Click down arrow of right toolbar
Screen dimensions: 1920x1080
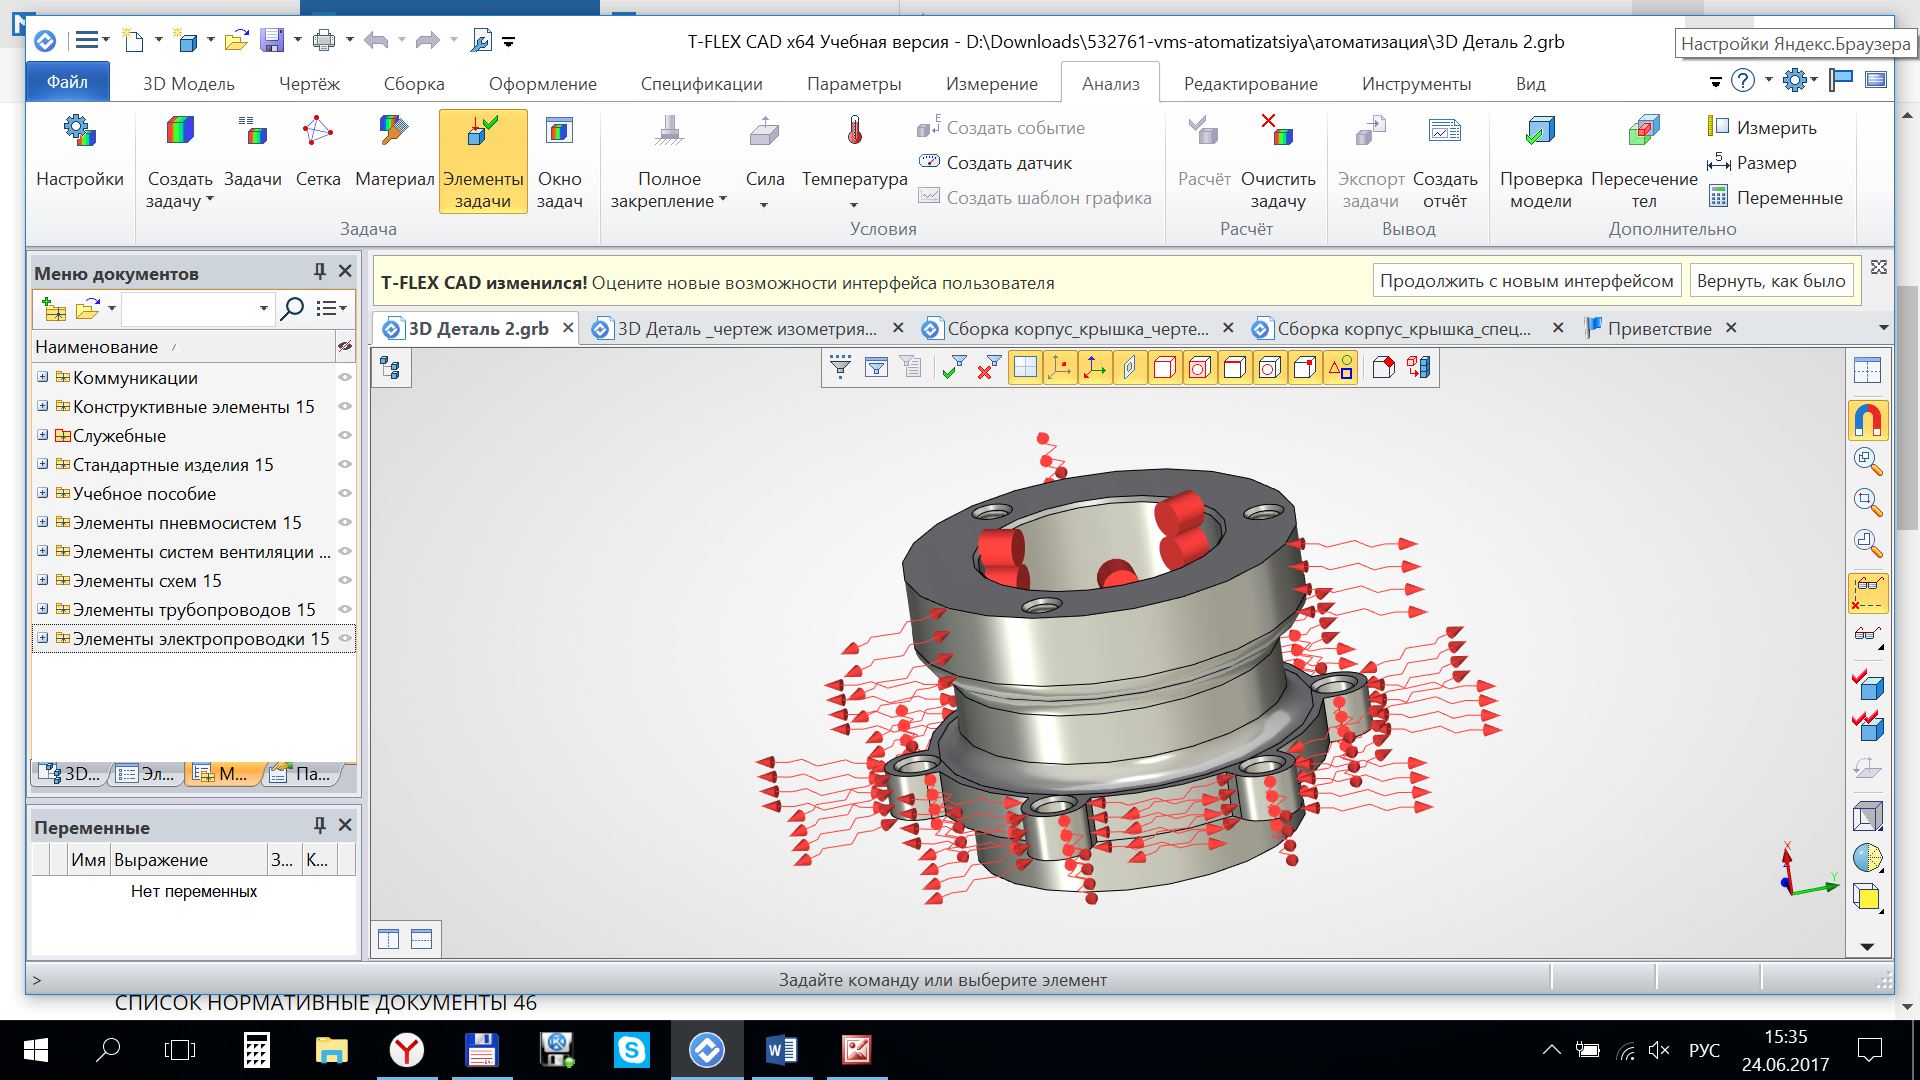coord(1867,946)
